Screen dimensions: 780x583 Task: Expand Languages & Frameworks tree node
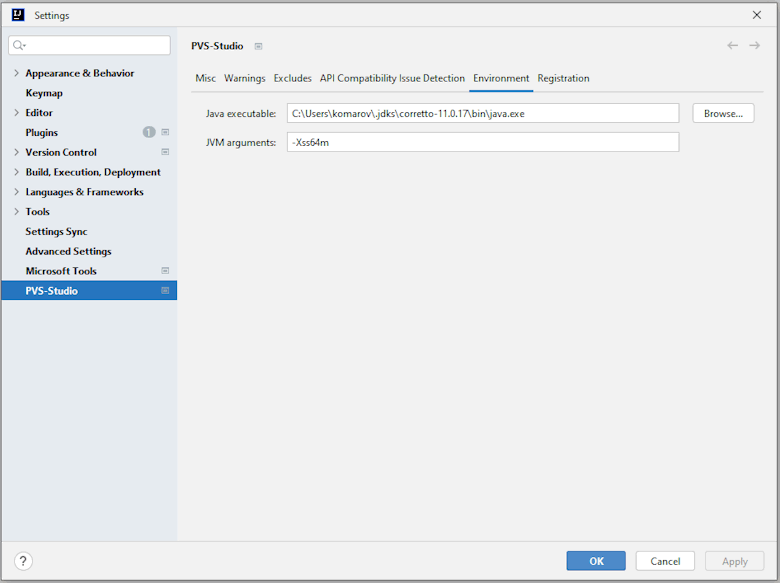[16, 192]
